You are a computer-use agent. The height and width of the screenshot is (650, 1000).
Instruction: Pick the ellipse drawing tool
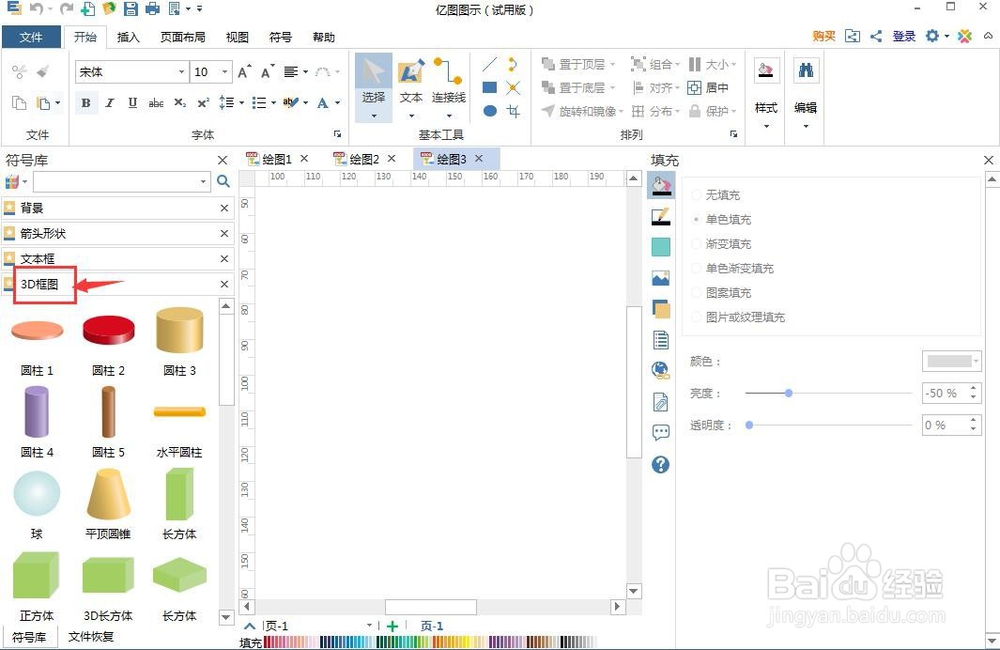point(489,110)
